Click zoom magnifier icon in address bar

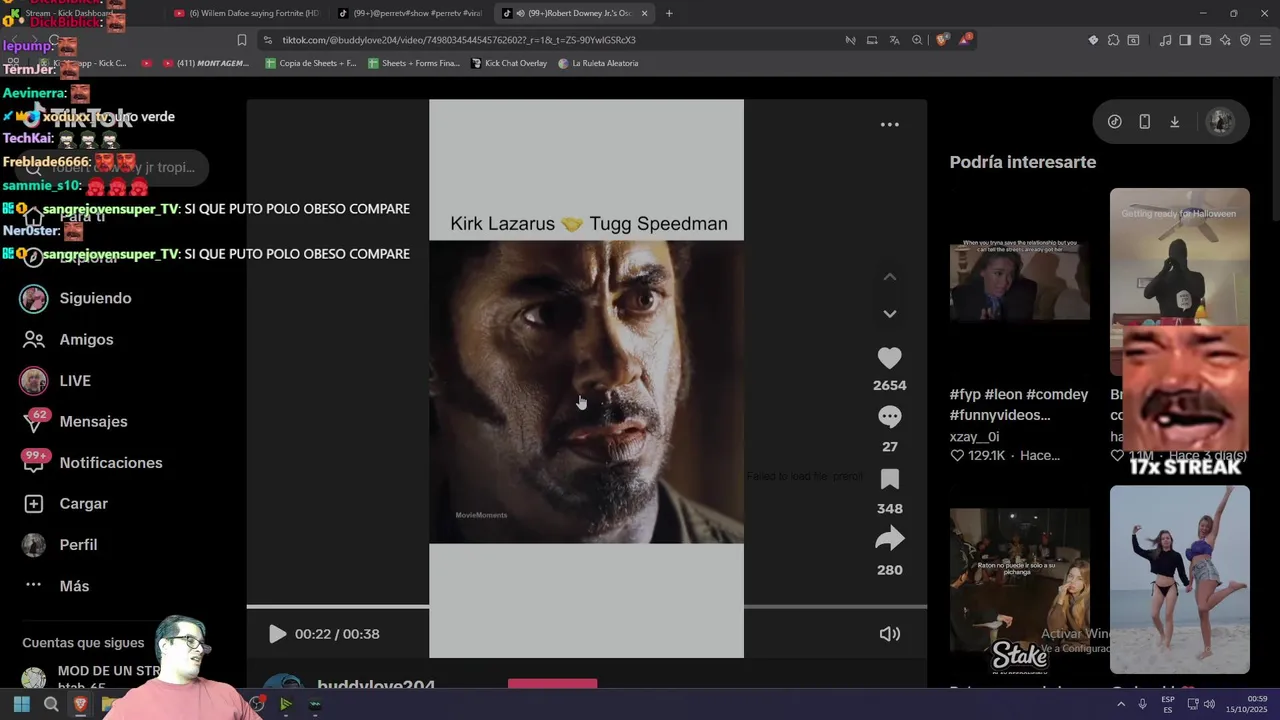916,40
